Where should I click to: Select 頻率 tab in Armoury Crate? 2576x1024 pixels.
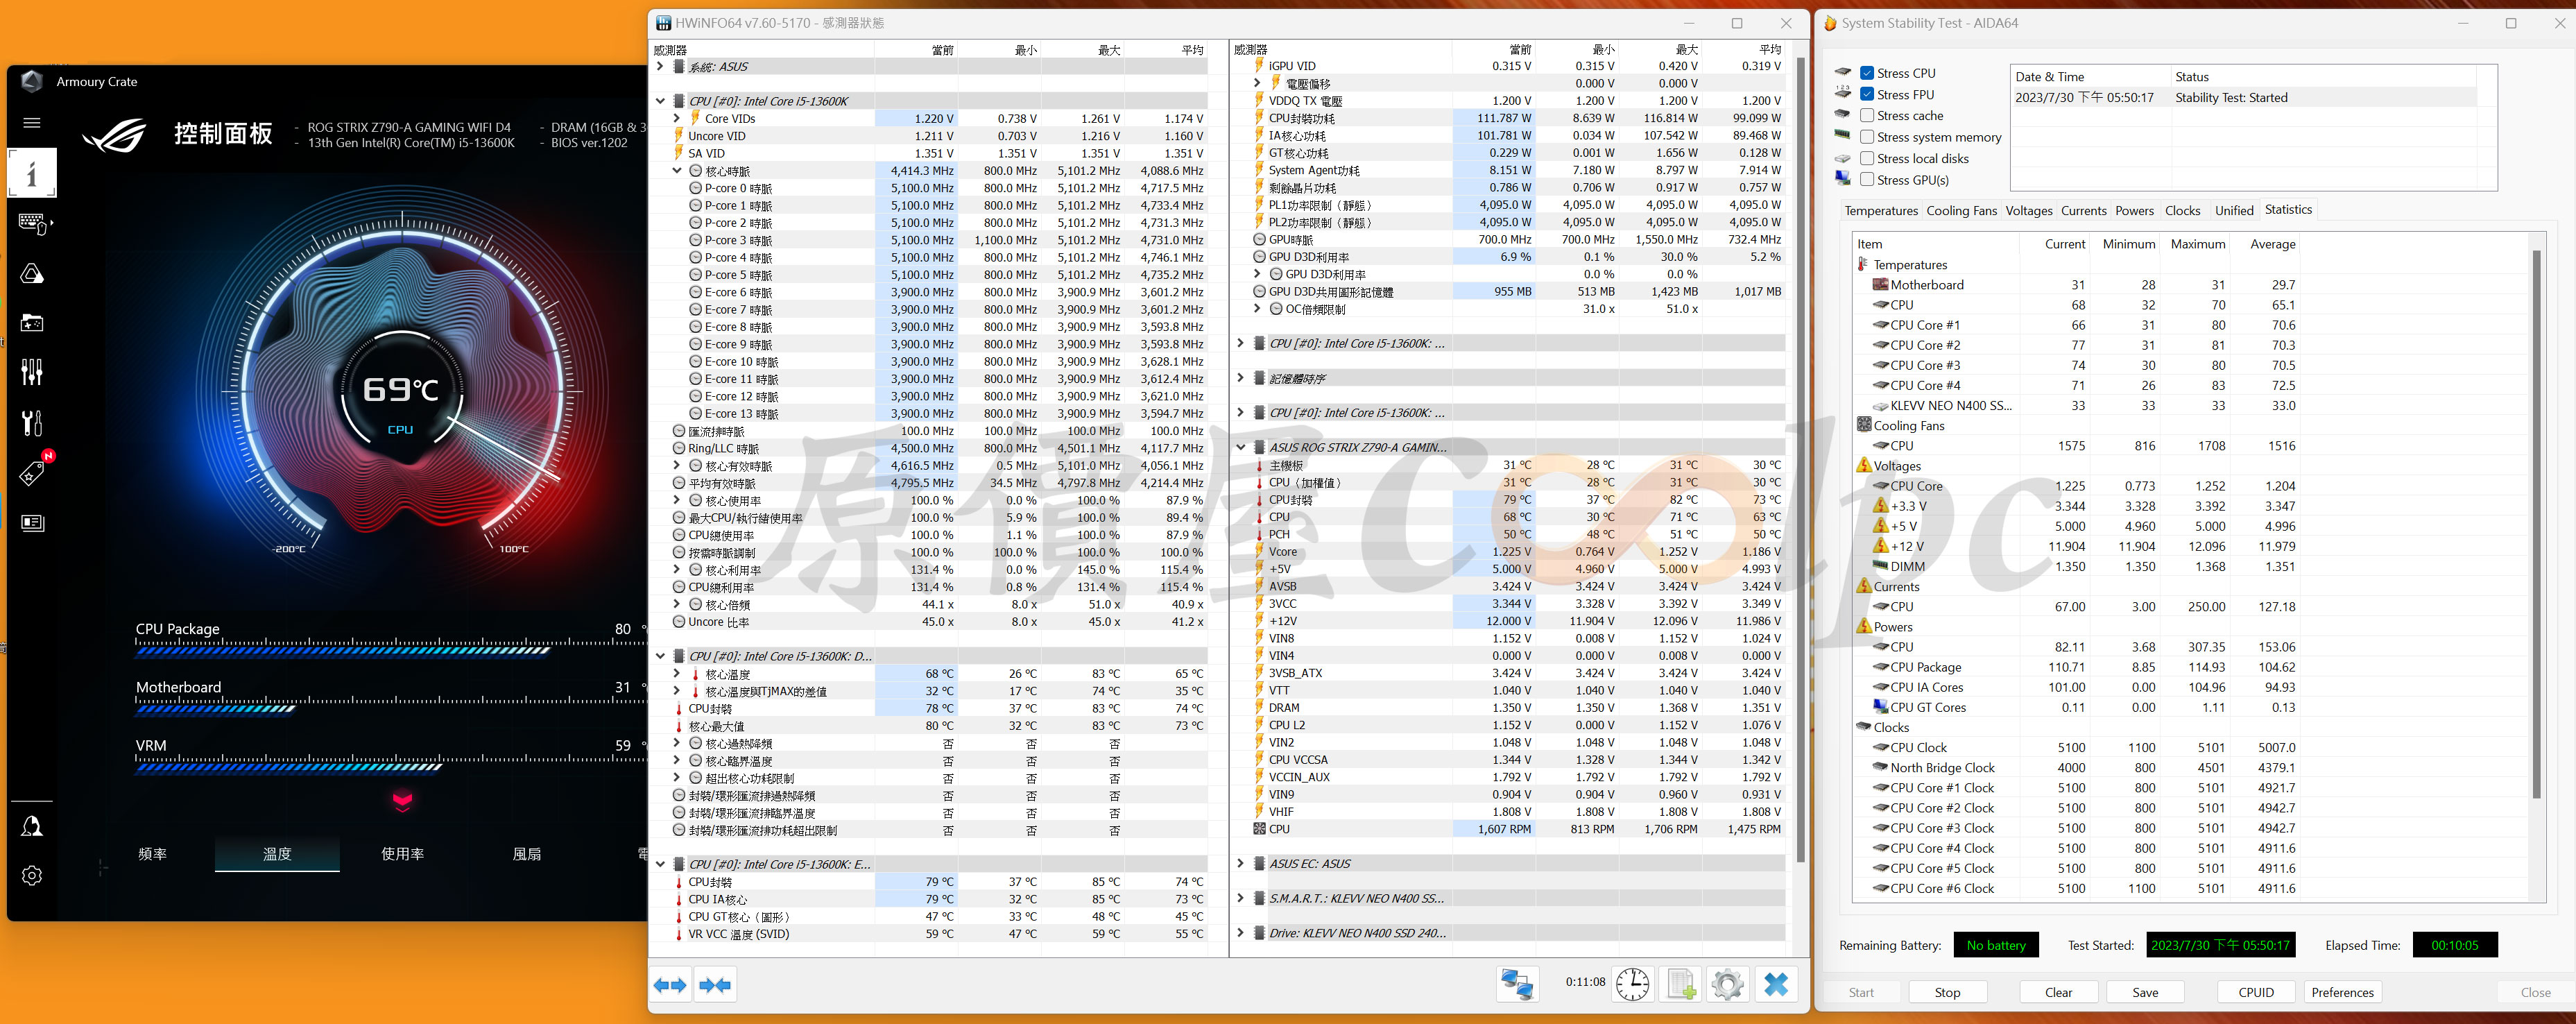pos(152,853)
